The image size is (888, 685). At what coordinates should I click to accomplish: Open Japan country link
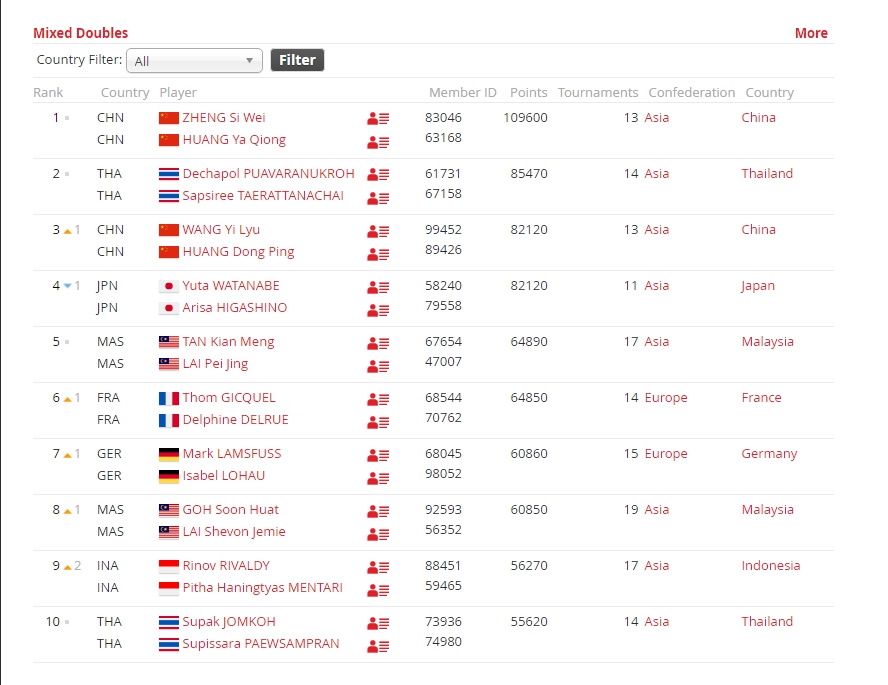point(758,286)
